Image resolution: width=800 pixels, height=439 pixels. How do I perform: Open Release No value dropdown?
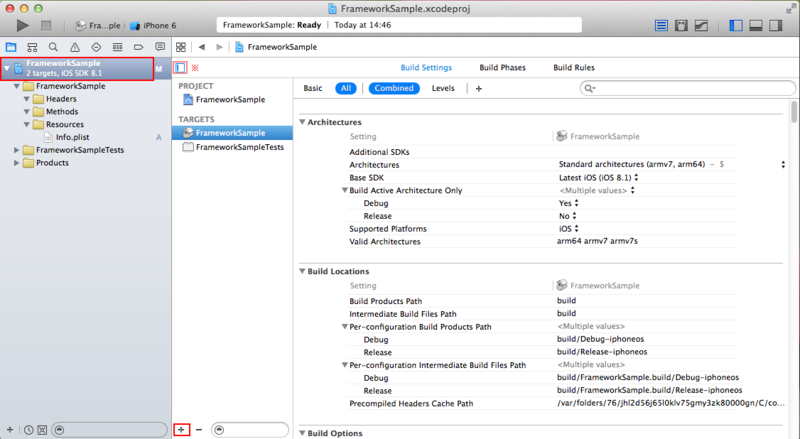[x=574, y=215]
